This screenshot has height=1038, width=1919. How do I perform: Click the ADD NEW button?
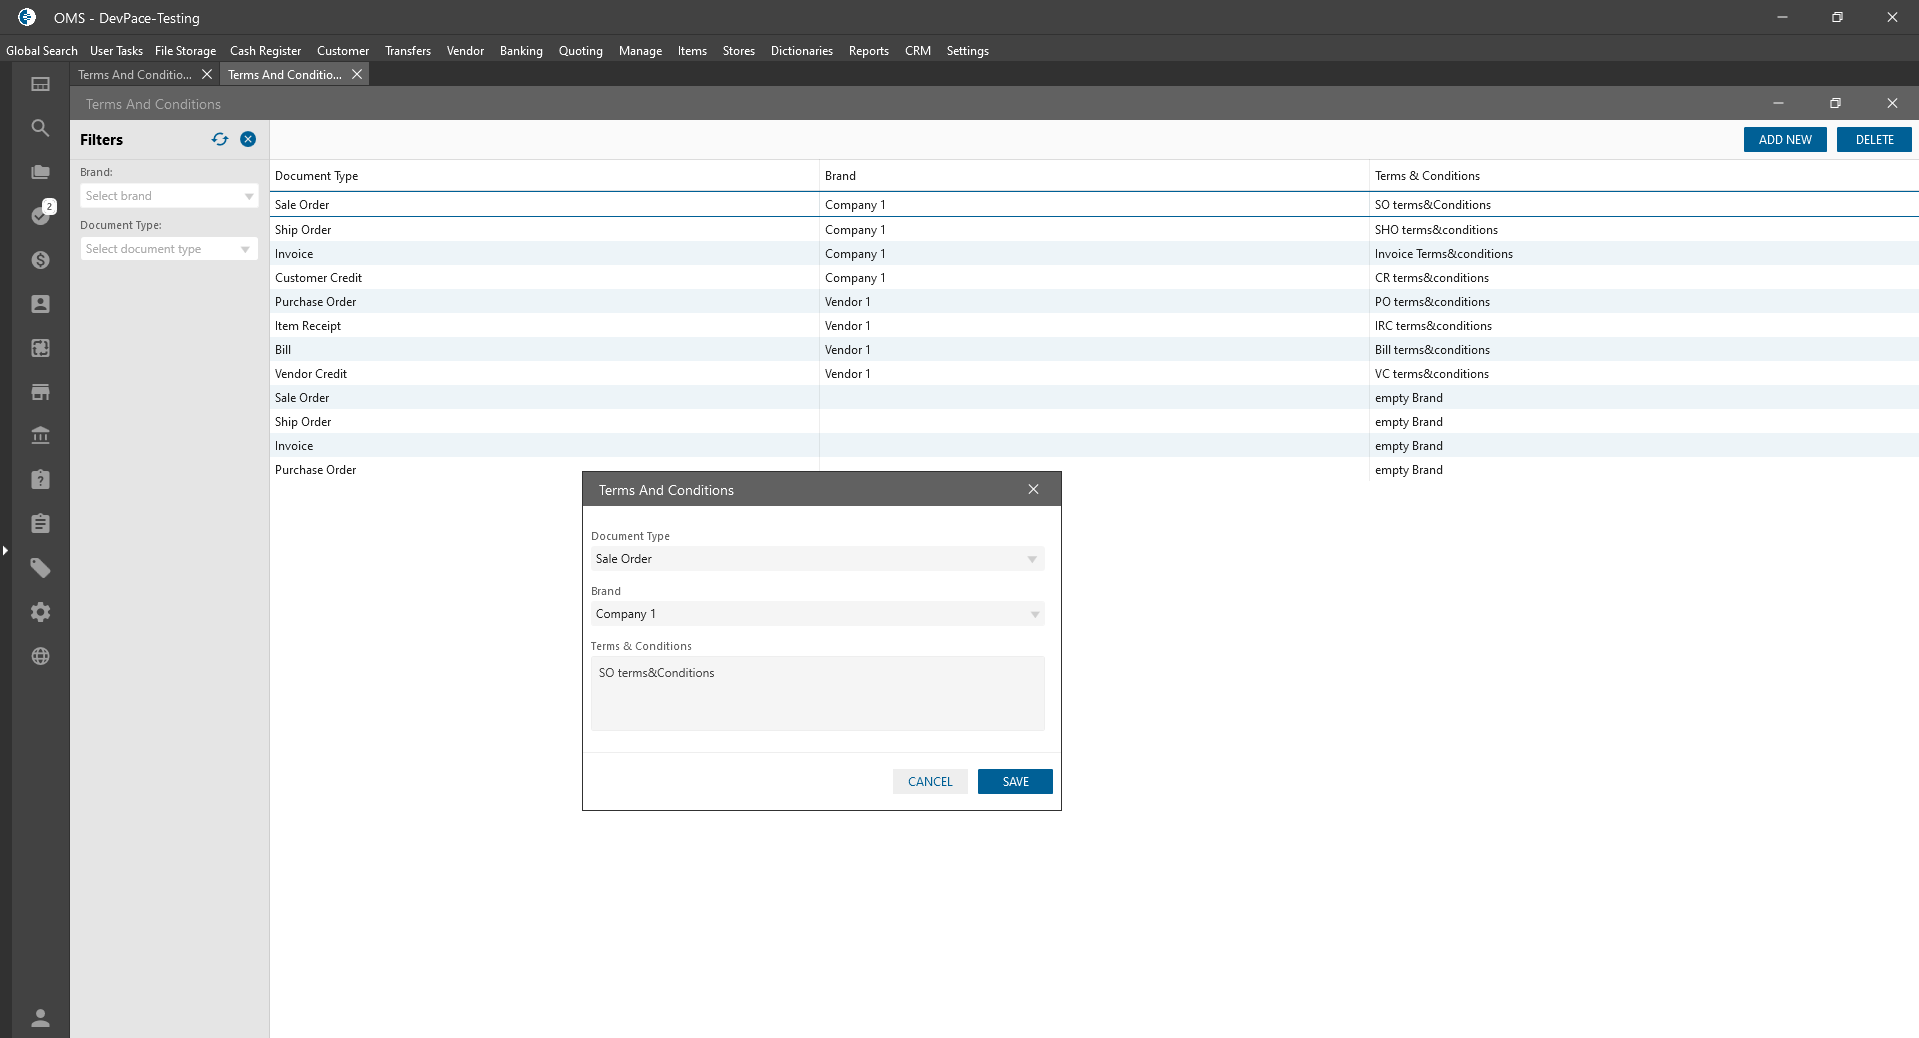pos(1785,140)
